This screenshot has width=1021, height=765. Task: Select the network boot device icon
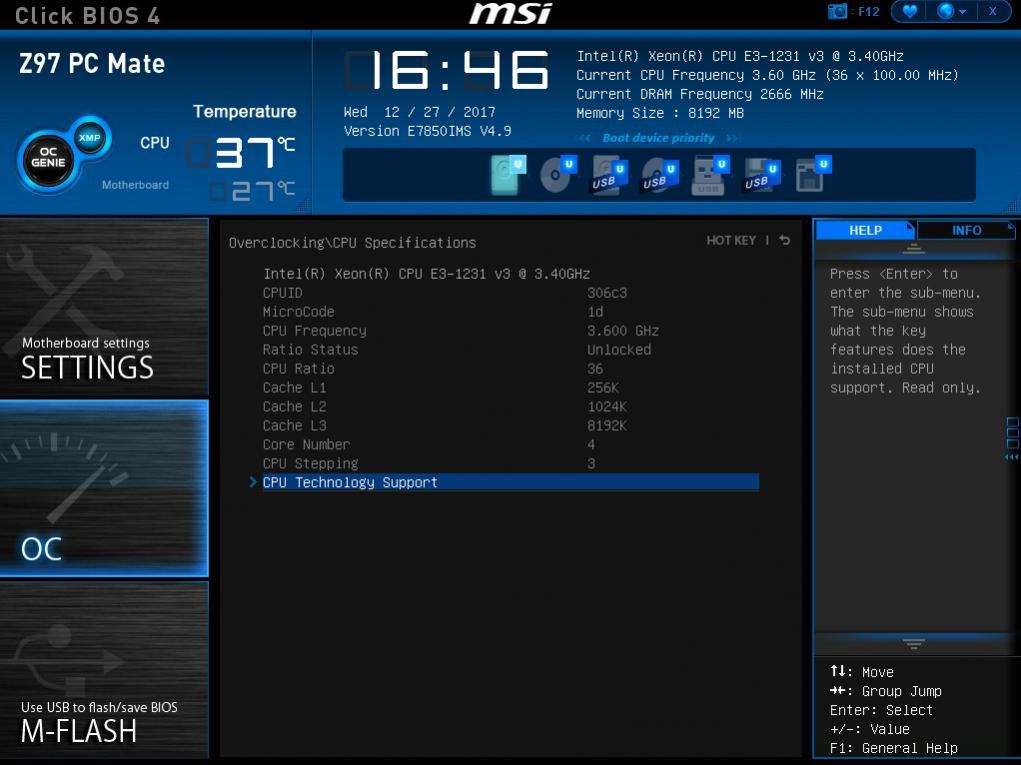click(x=813, y=174)
